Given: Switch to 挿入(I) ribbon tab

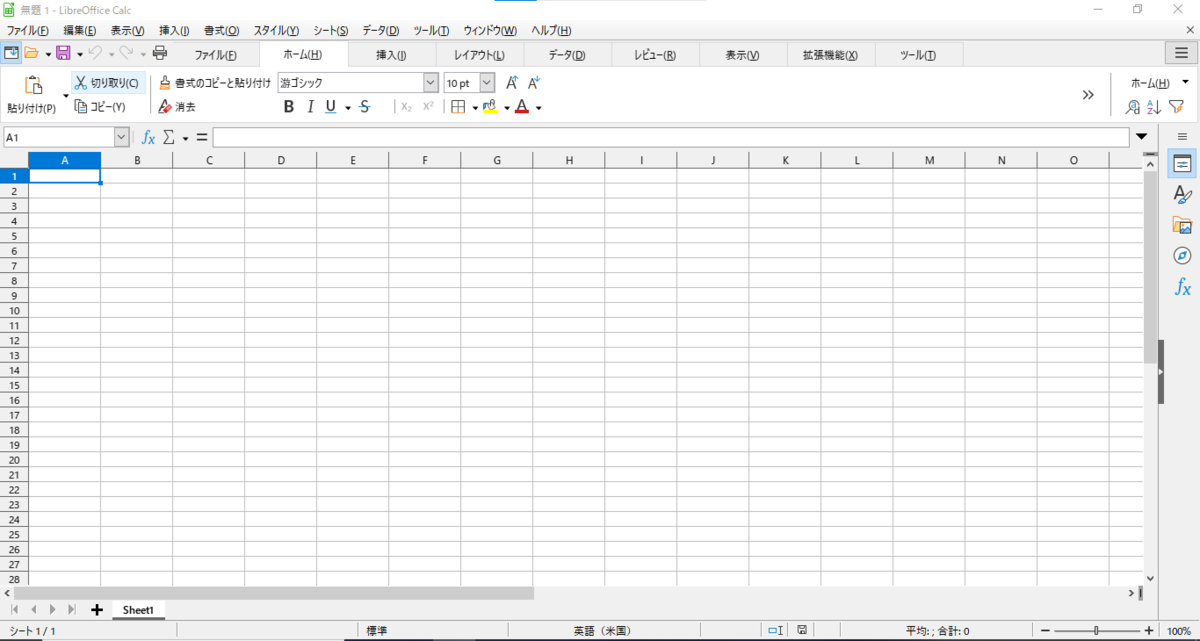Looking at the screenshot, I should point(391,54).
